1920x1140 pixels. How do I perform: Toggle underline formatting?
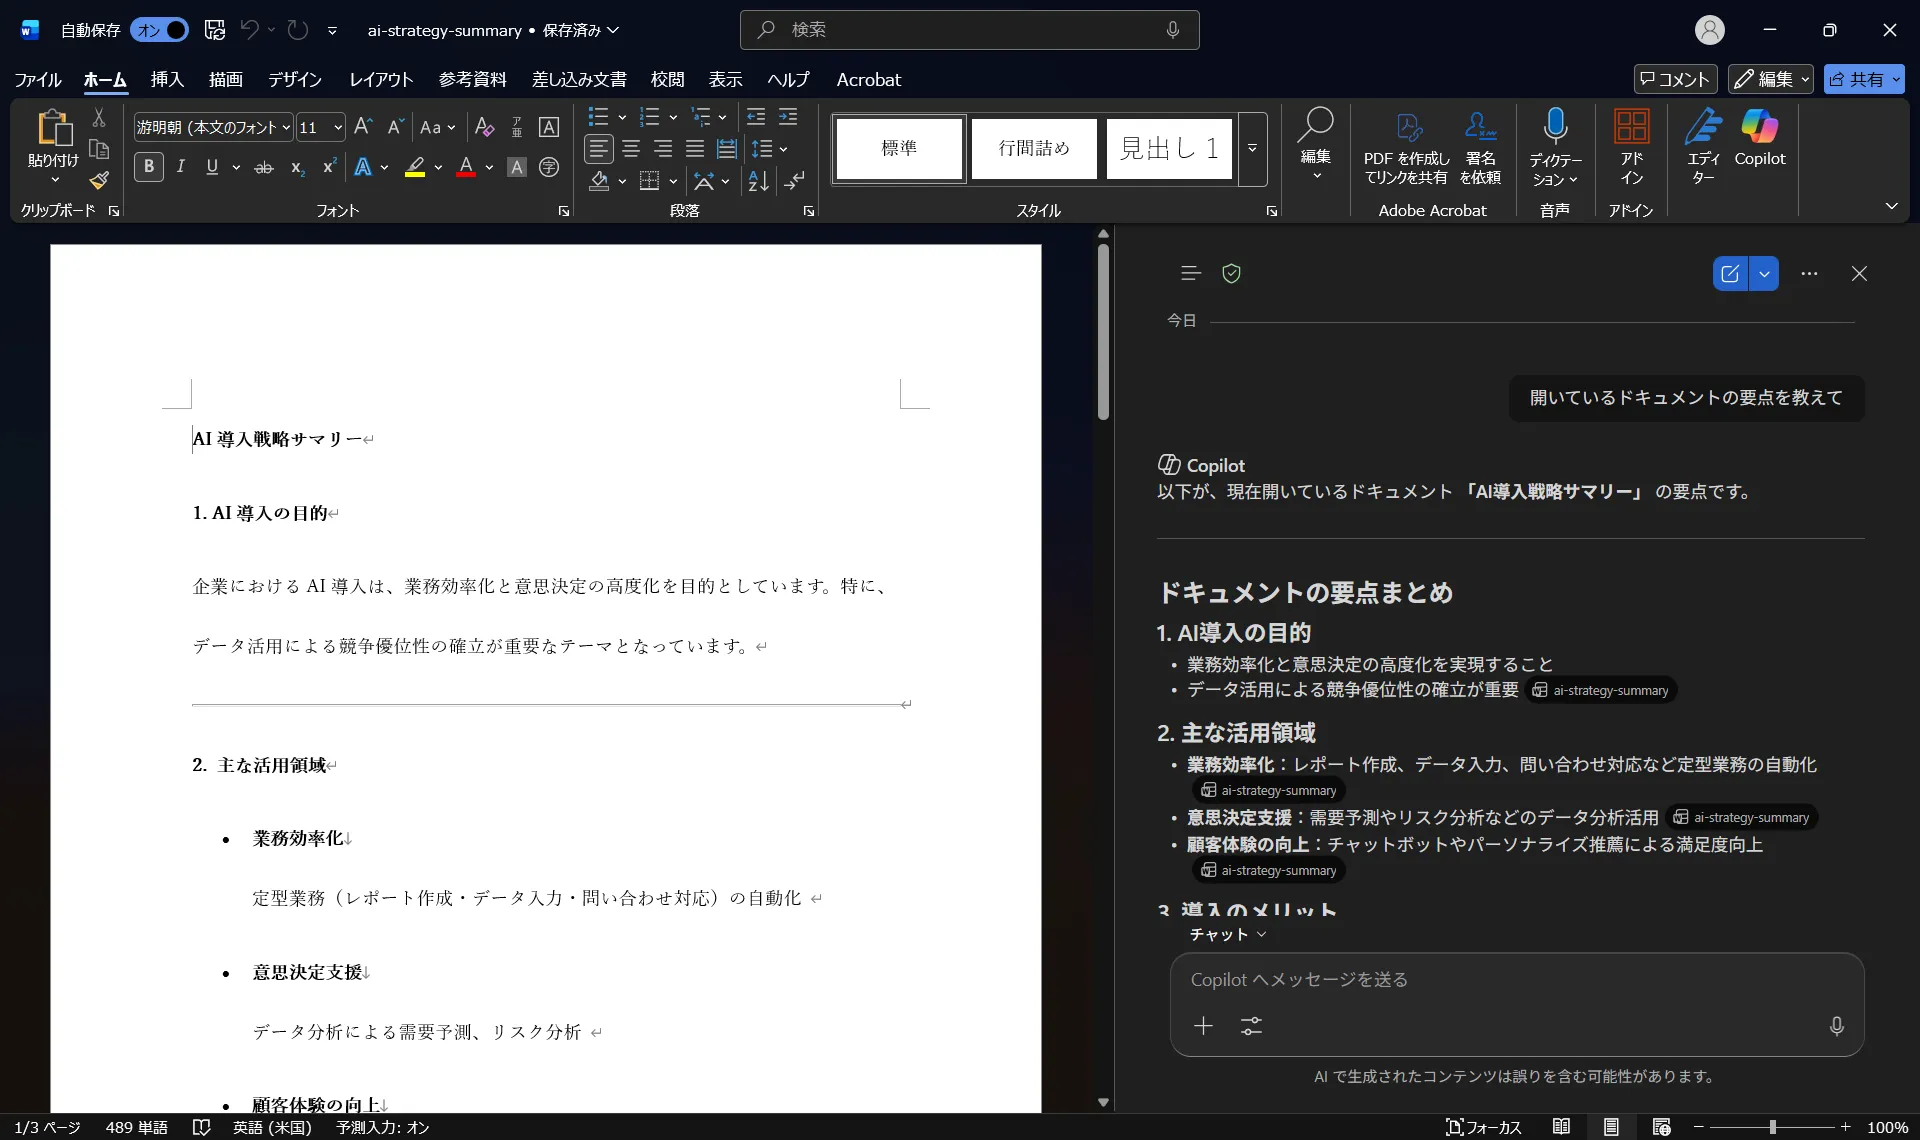(212, 166)
